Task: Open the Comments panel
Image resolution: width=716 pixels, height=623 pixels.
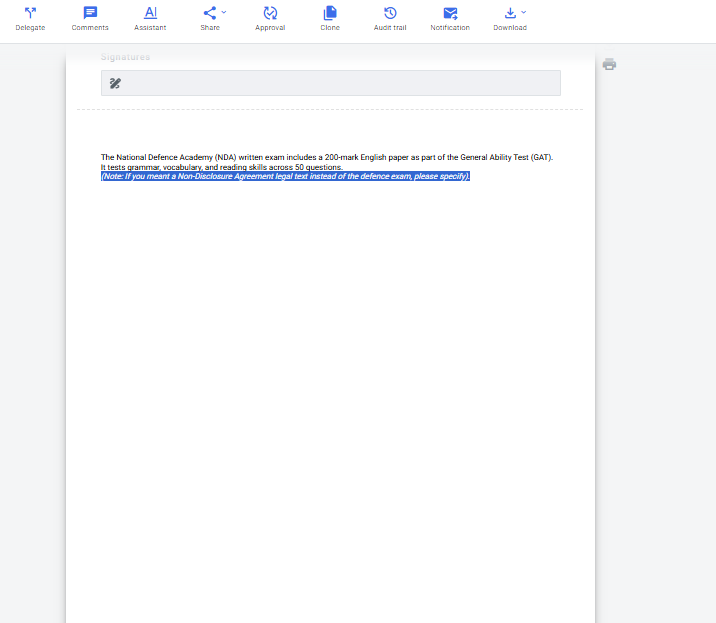Action: [90, 18]
